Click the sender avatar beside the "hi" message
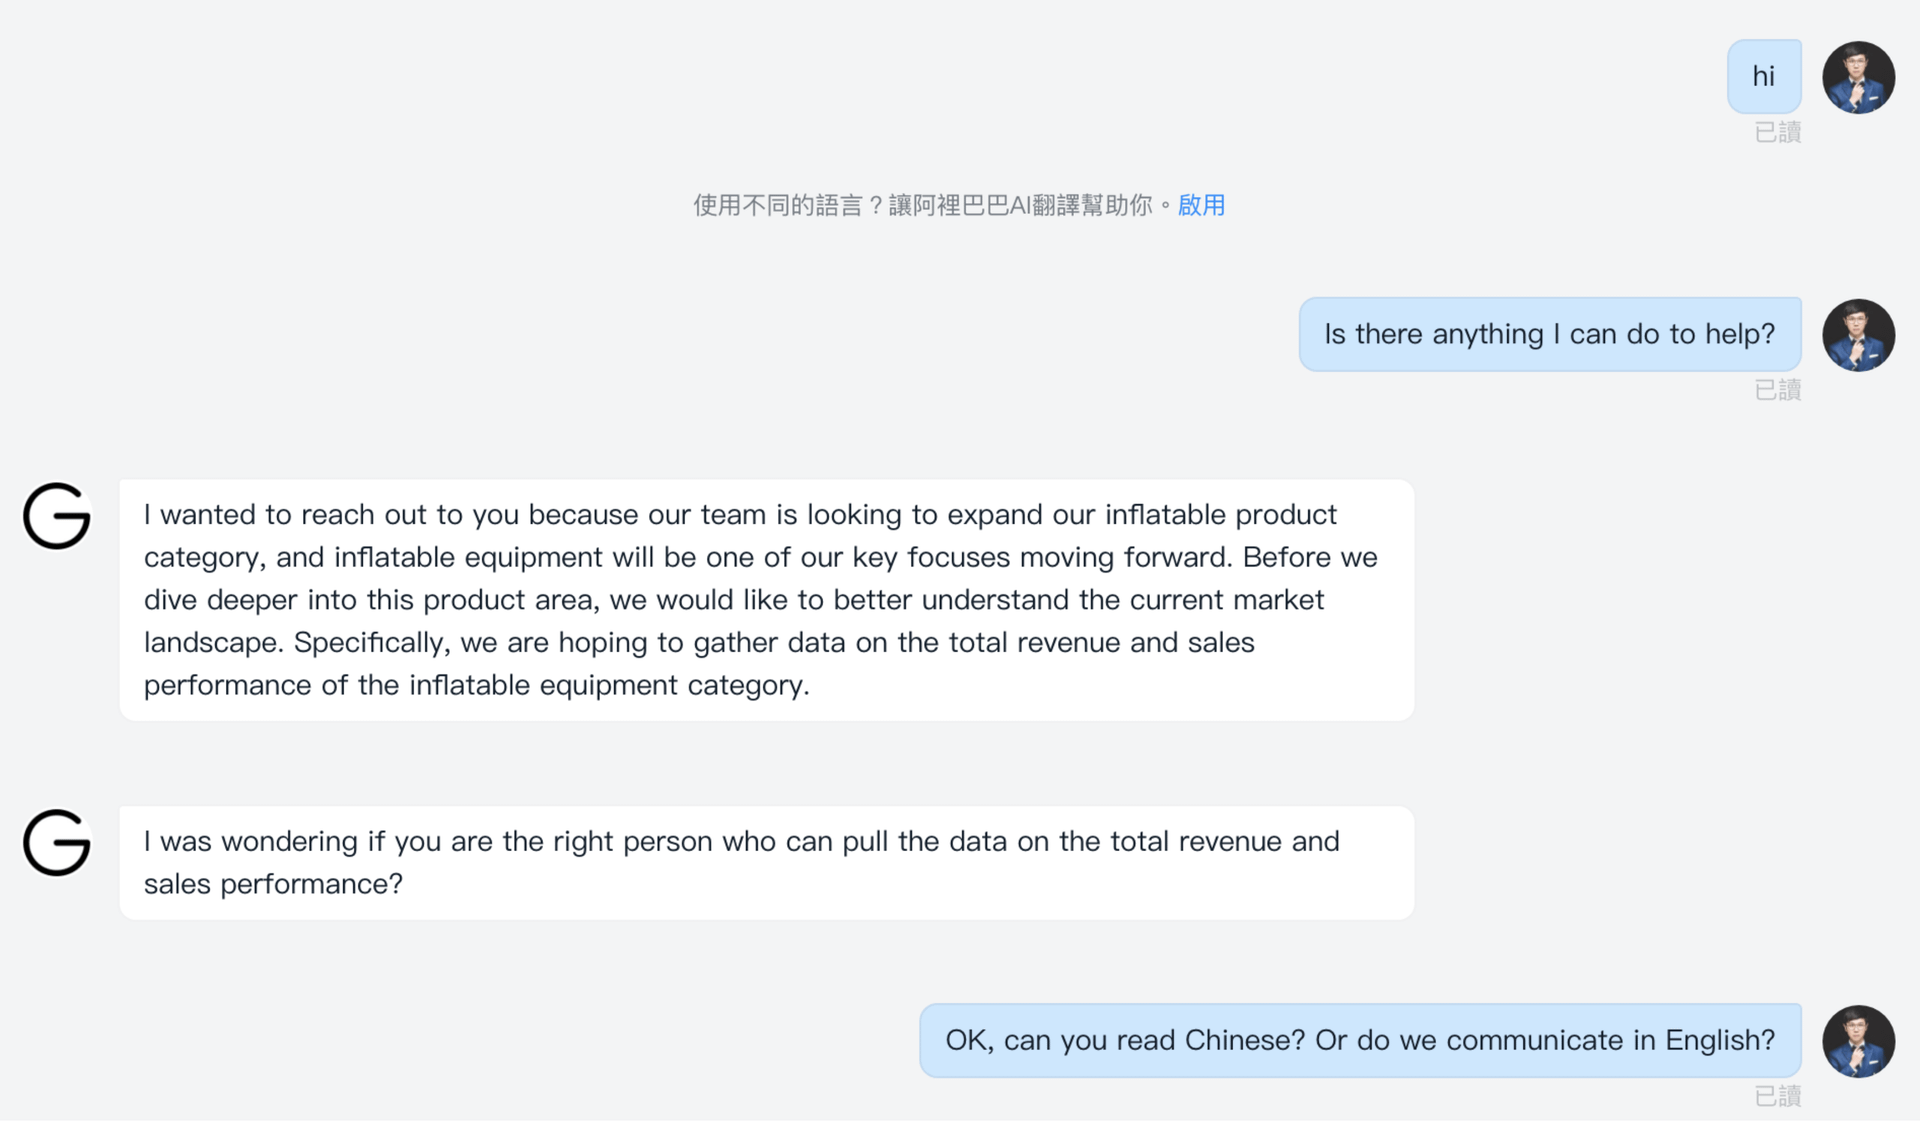Viewport: 1920px width, 1122px height. click(x=1858, y=77)
